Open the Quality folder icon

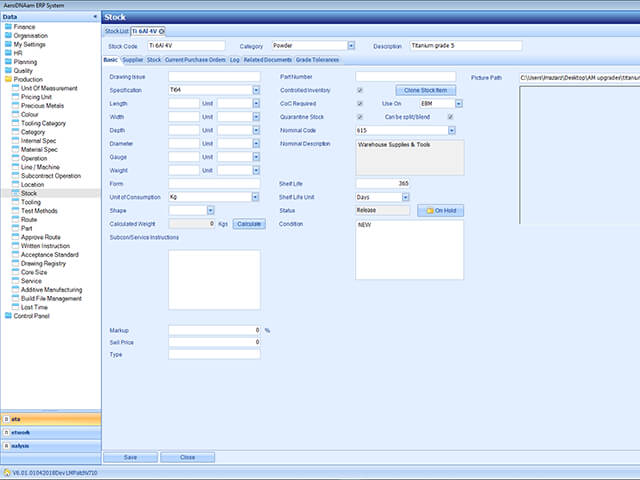click(8, 71)
